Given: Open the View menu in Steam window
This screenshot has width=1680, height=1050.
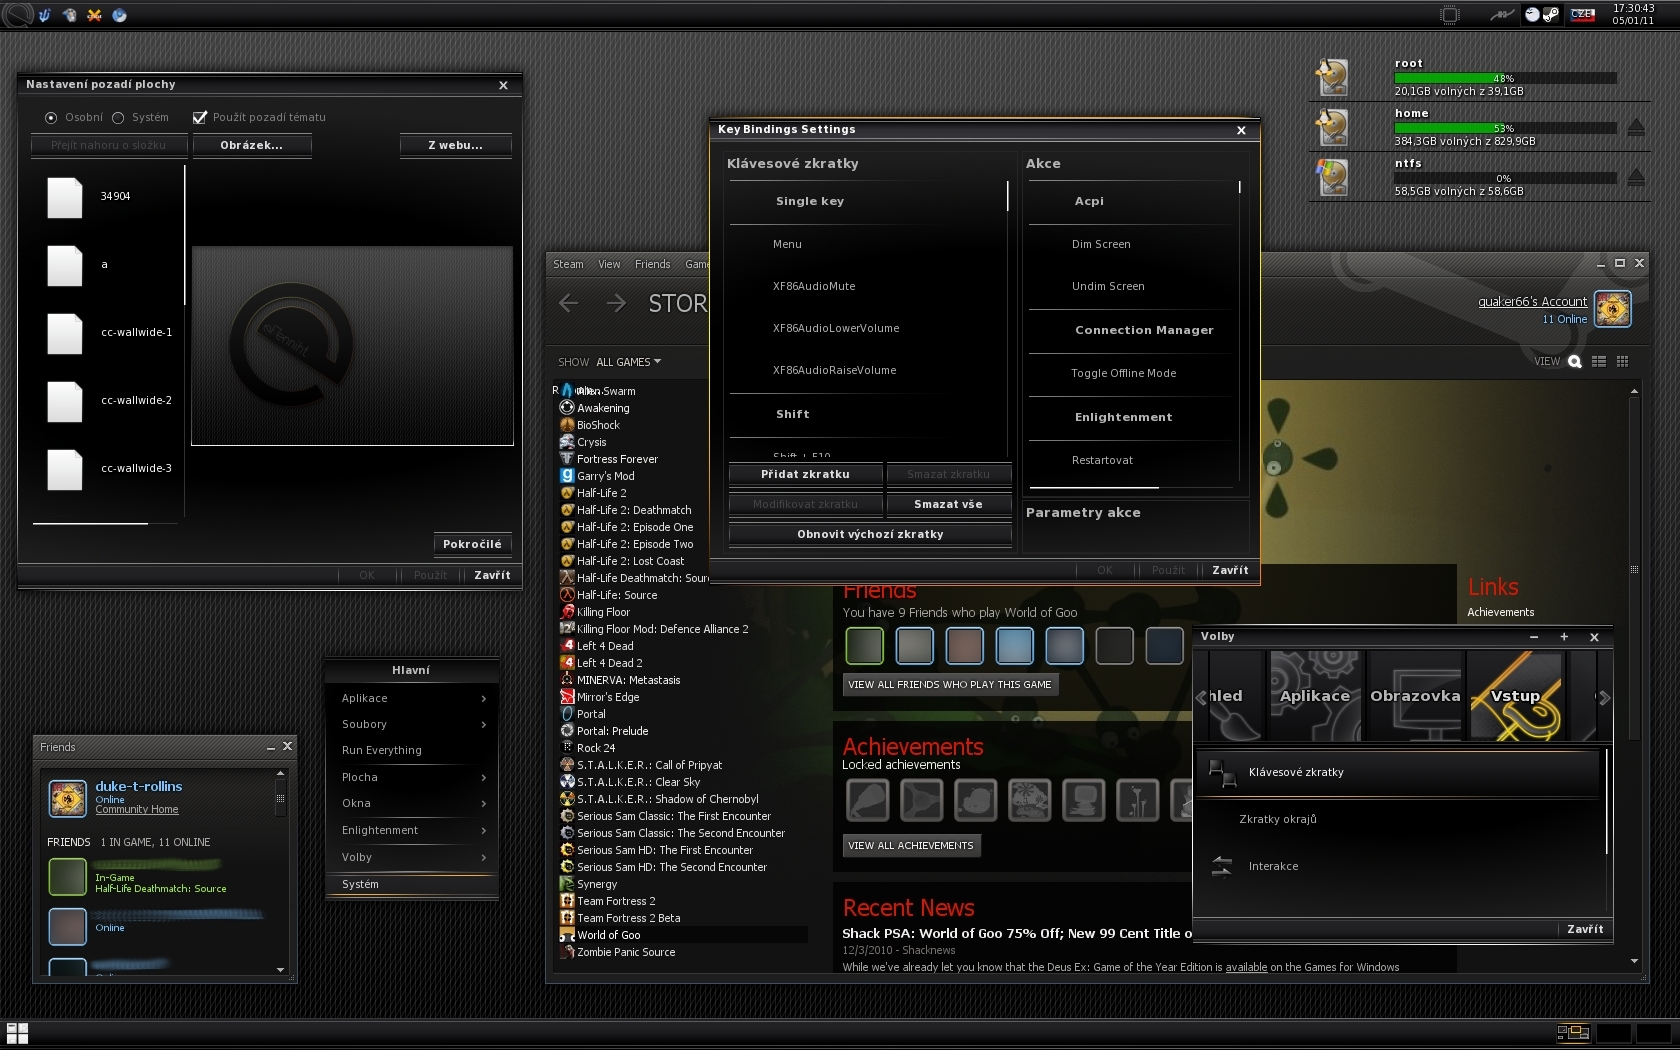Looking at the screenshot, I should [x=609, y=264].
